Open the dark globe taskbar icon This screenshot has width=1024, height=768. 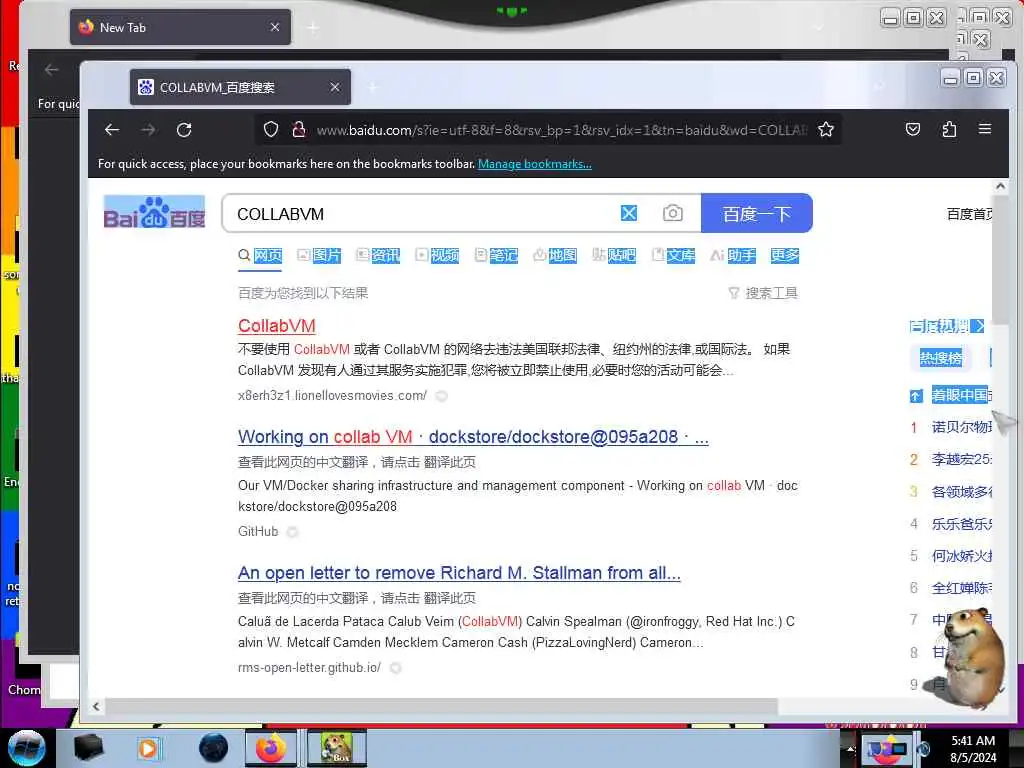point(214,748)
